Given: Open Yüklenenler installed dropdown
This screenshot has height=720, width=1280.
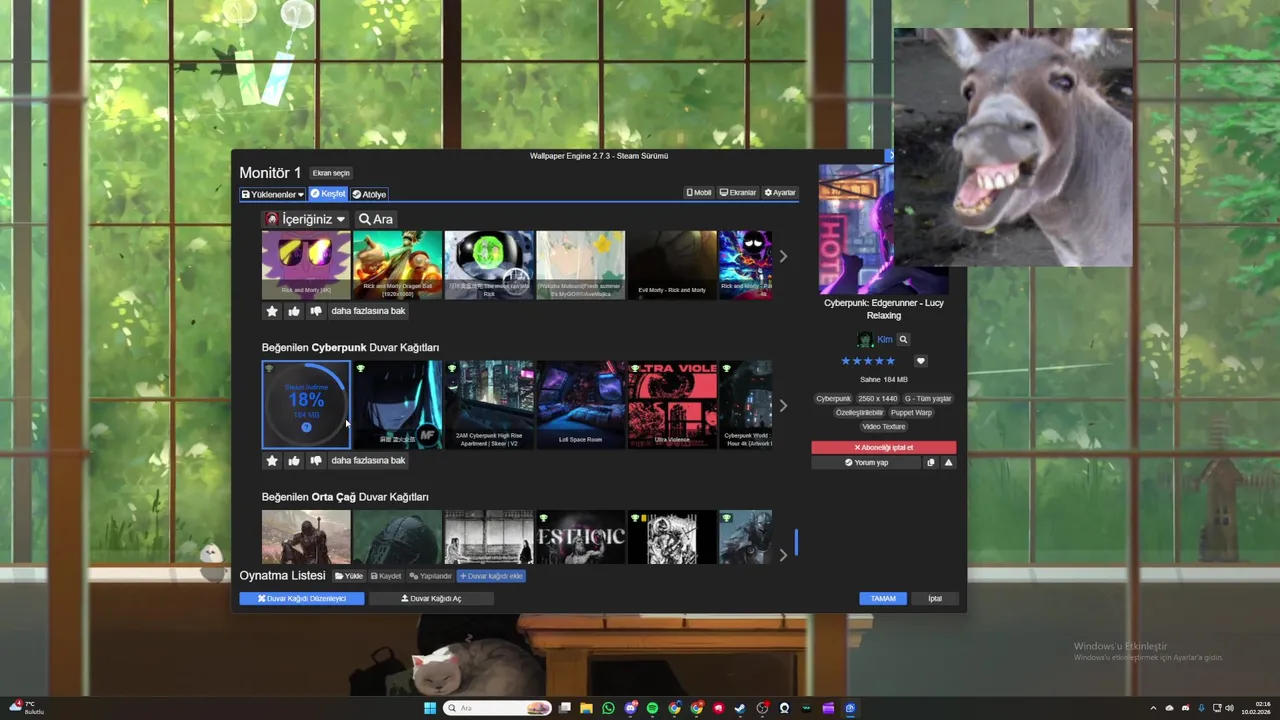Looking at the screenshot, I should pyautogui.click(x=273, y=194).
